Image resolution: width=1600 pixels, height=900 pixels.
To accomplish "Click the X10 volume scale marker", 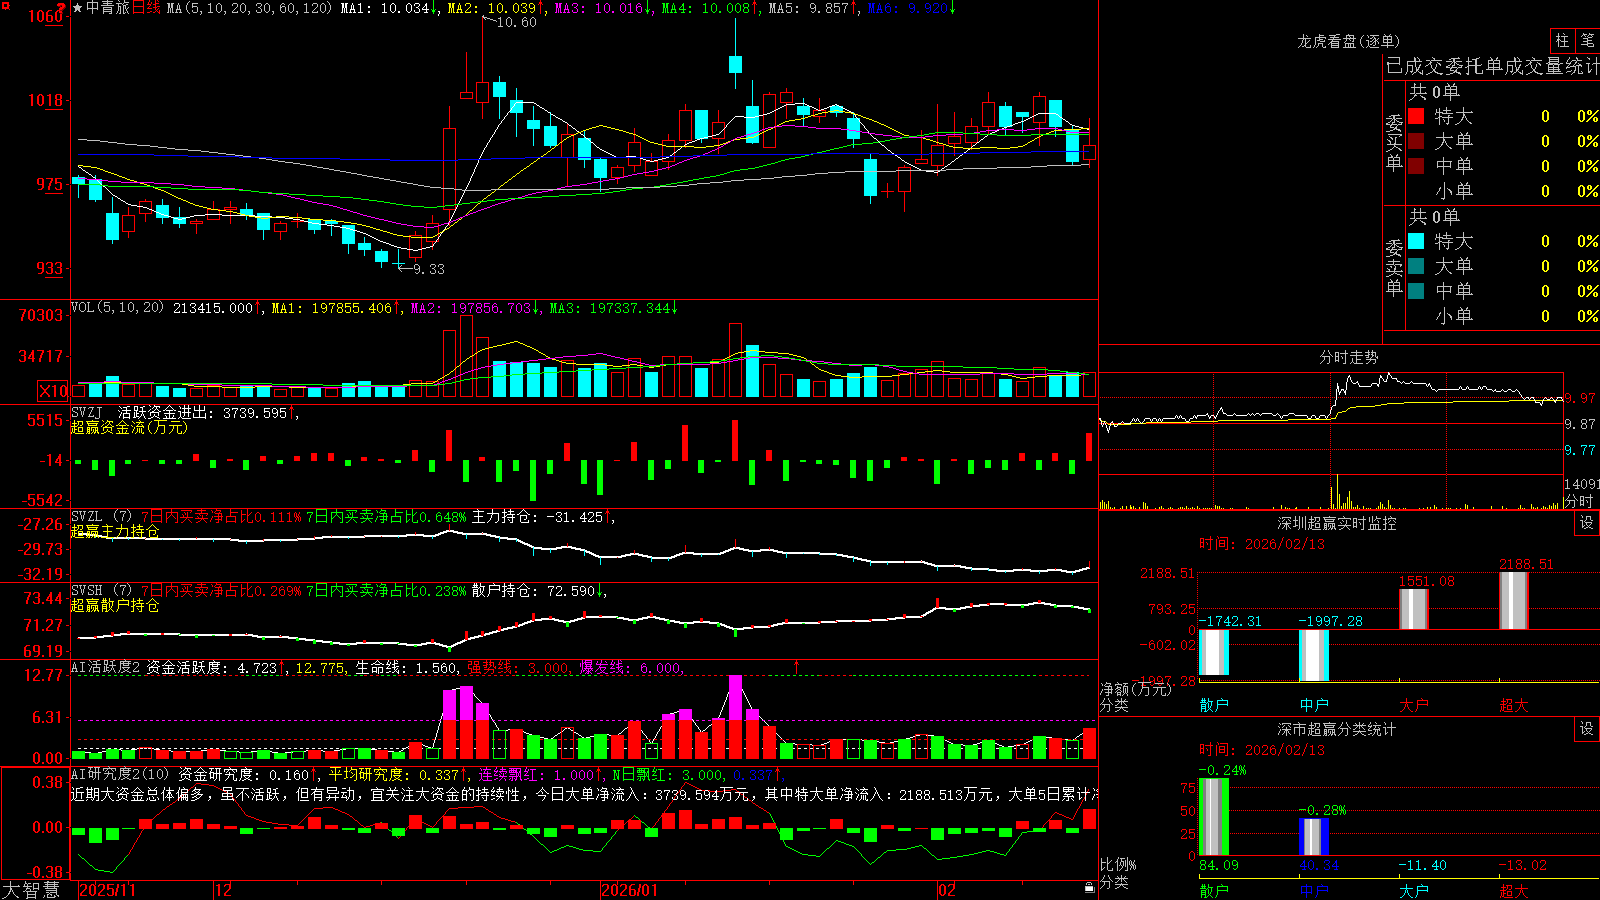I will coord(53,391).
